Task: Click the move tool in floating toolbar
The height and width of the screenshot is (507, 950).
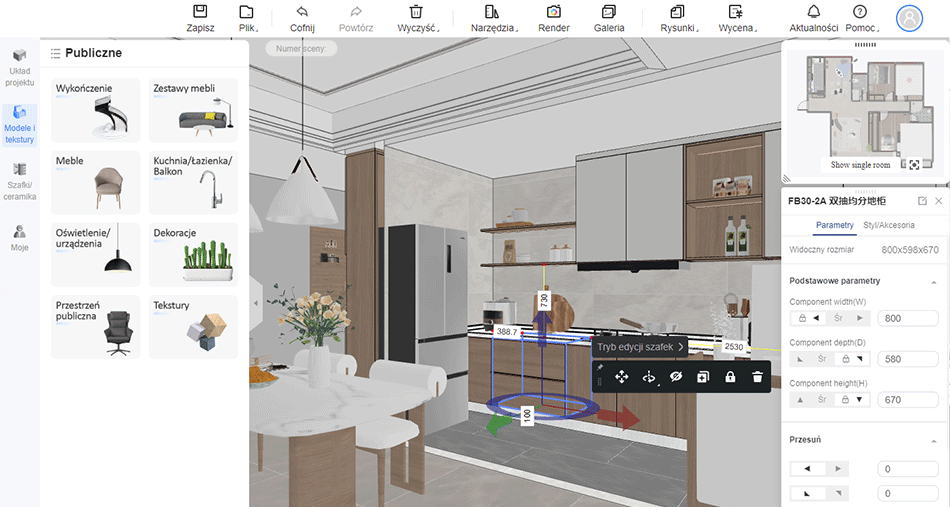Action: pos(621,377)
